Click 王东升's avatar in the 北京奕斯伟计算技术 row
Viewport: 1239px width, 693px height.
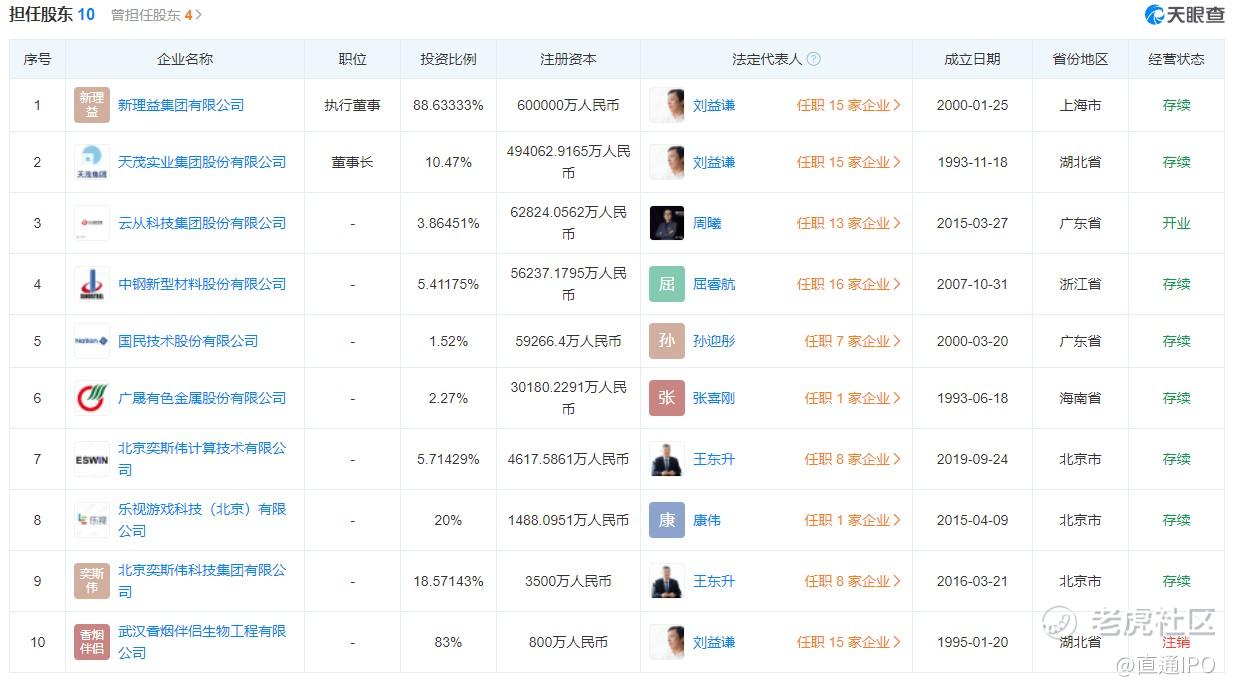tap(667, 459)
